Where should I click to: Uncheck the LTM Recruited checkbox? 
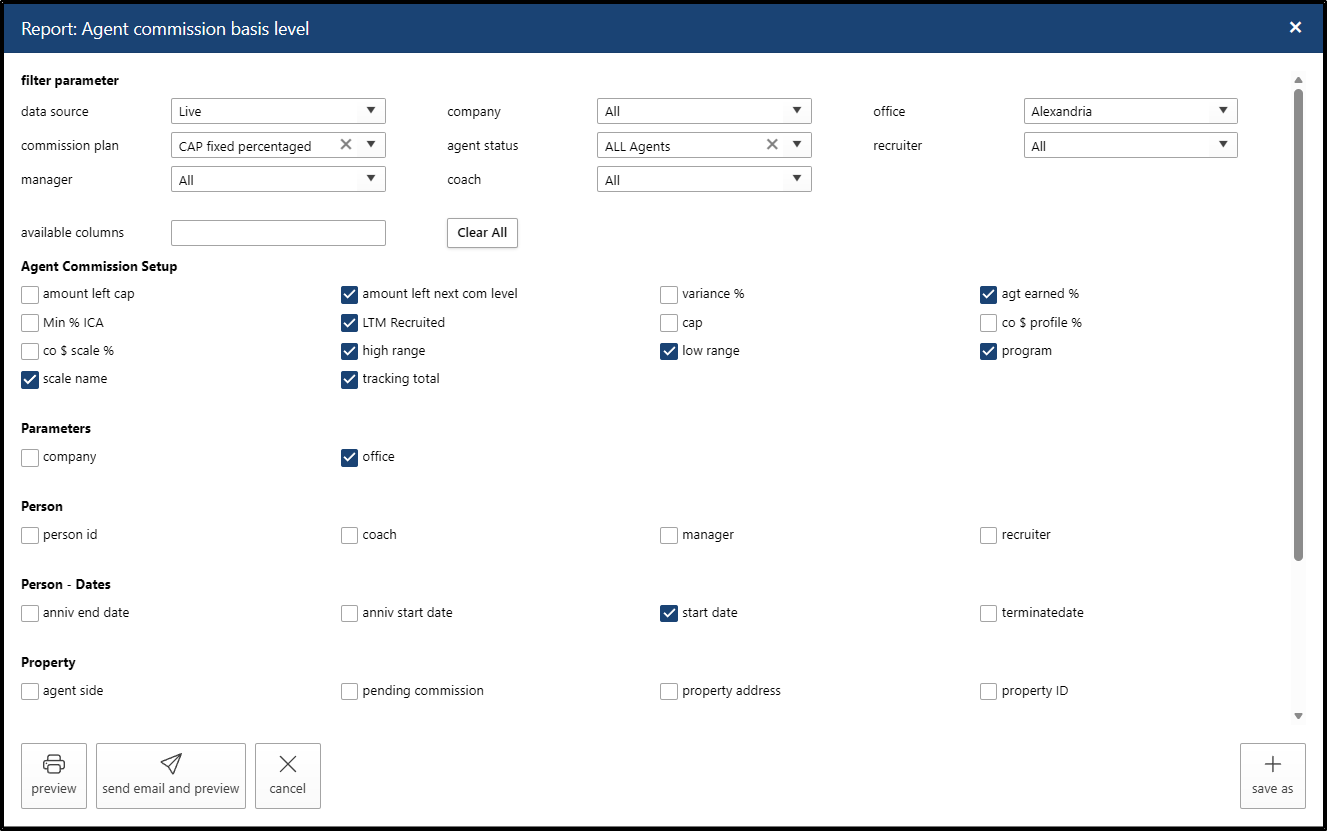(x=350, y=323)
